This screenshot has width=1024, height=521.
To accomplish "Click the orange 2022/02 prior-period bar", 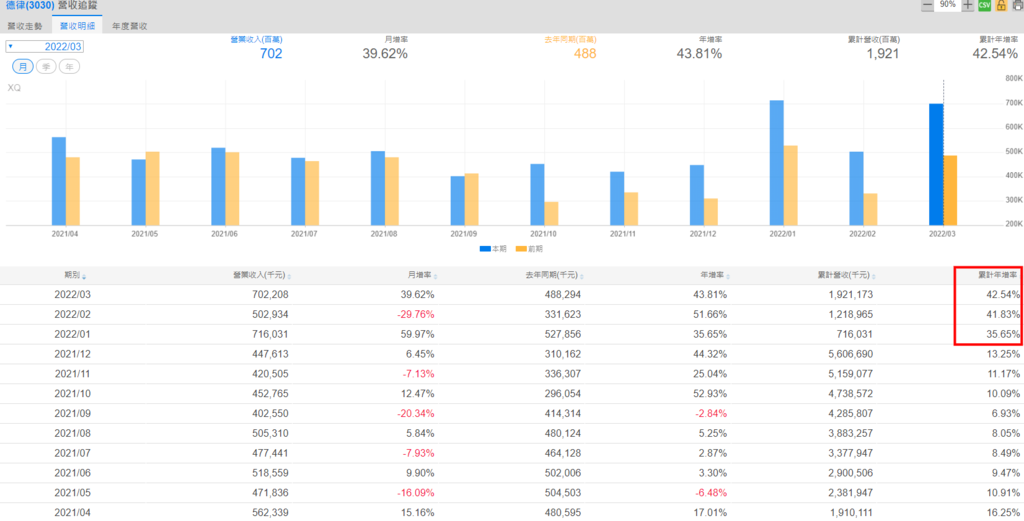I will pyautogui.click(x=870, y=210).
